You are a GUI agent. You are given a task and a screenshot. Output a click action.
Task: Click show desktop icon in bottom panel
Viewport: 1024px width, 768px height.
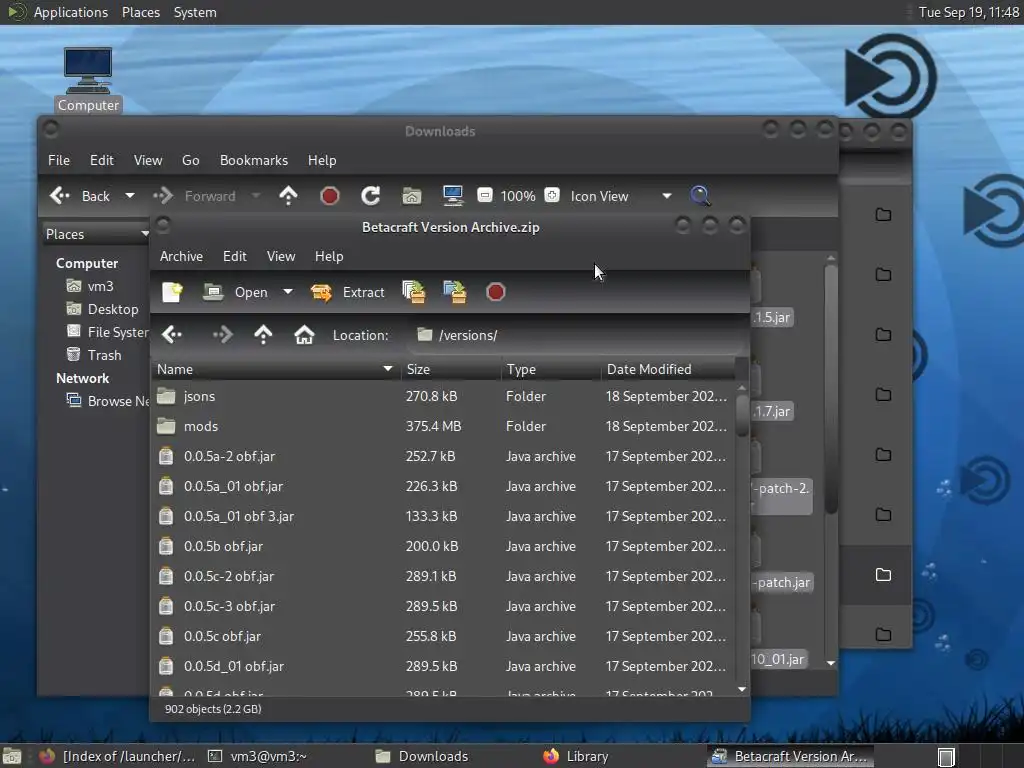click(12, 756)
